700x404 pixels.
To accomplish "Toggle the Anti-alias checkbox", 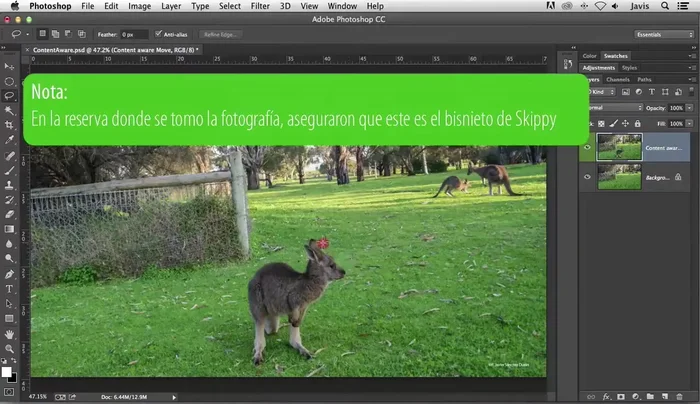I will 157,34.
